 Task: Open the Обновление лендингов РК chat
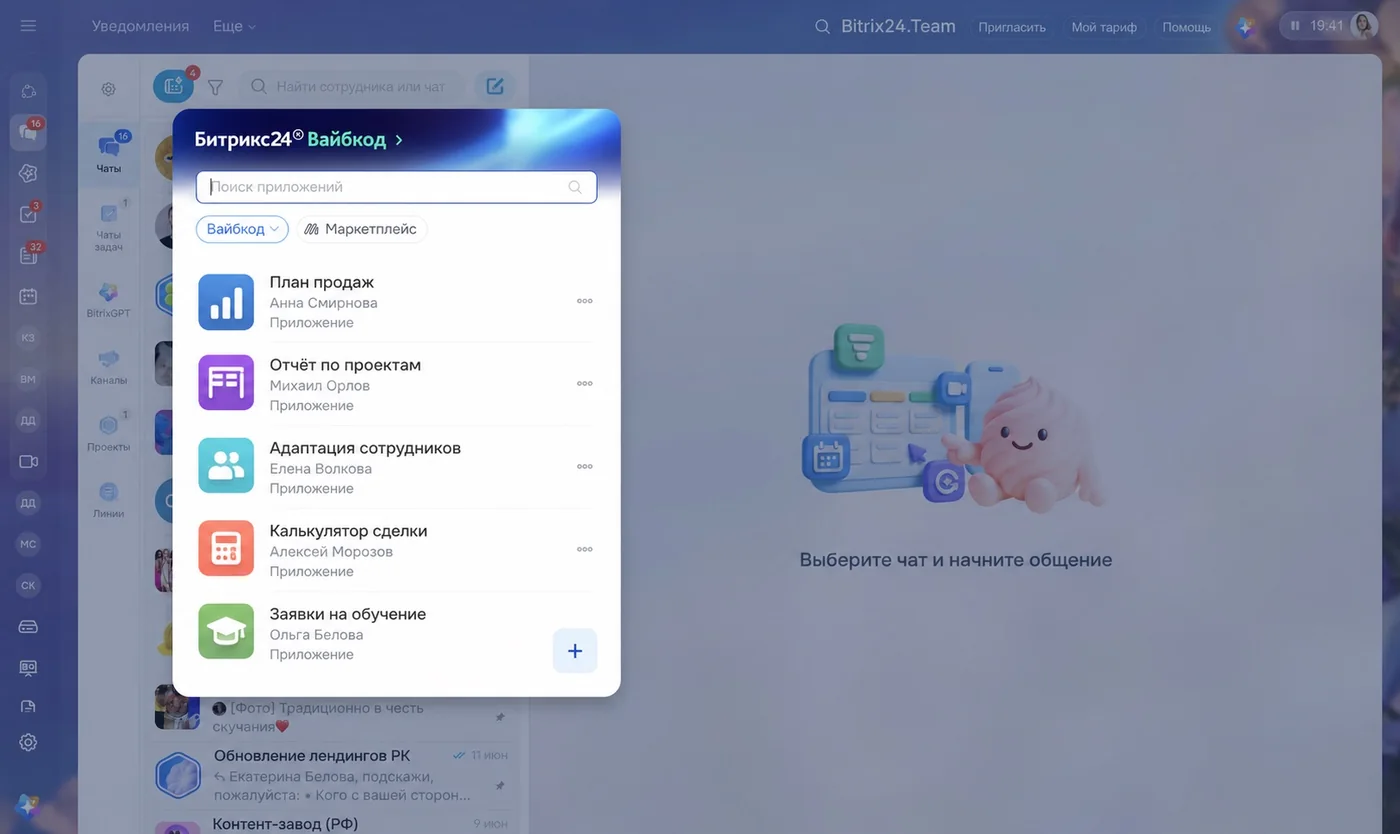334,776
